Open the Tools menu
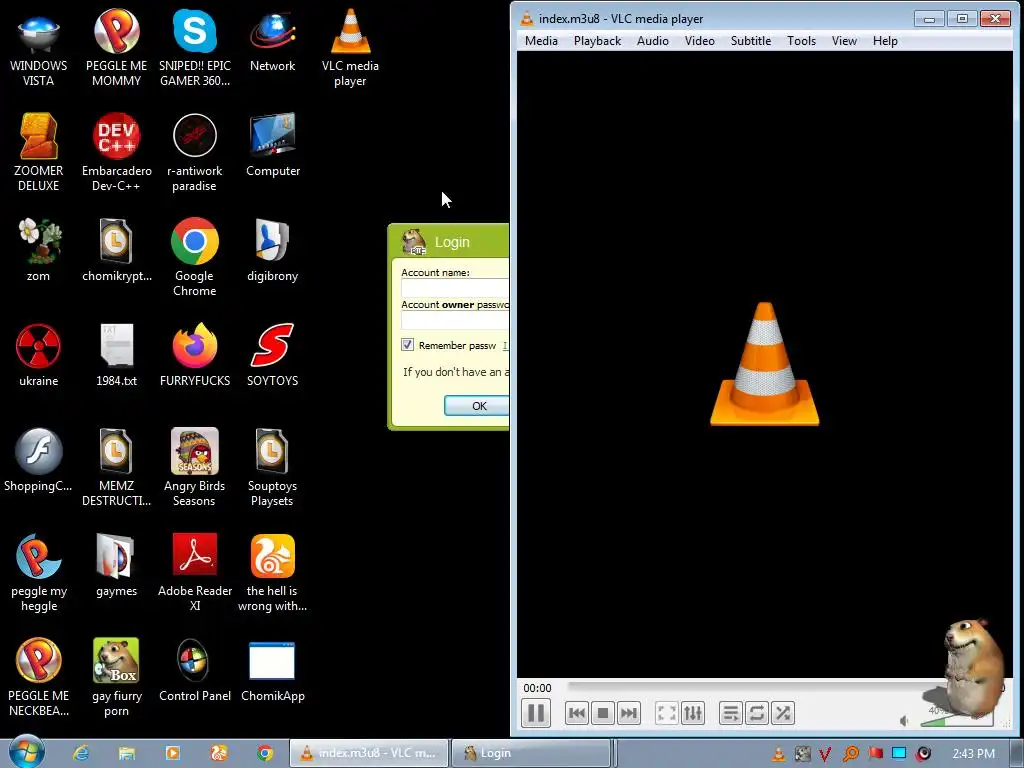This screenshot has height=768, width=1024. coord(801,40)
